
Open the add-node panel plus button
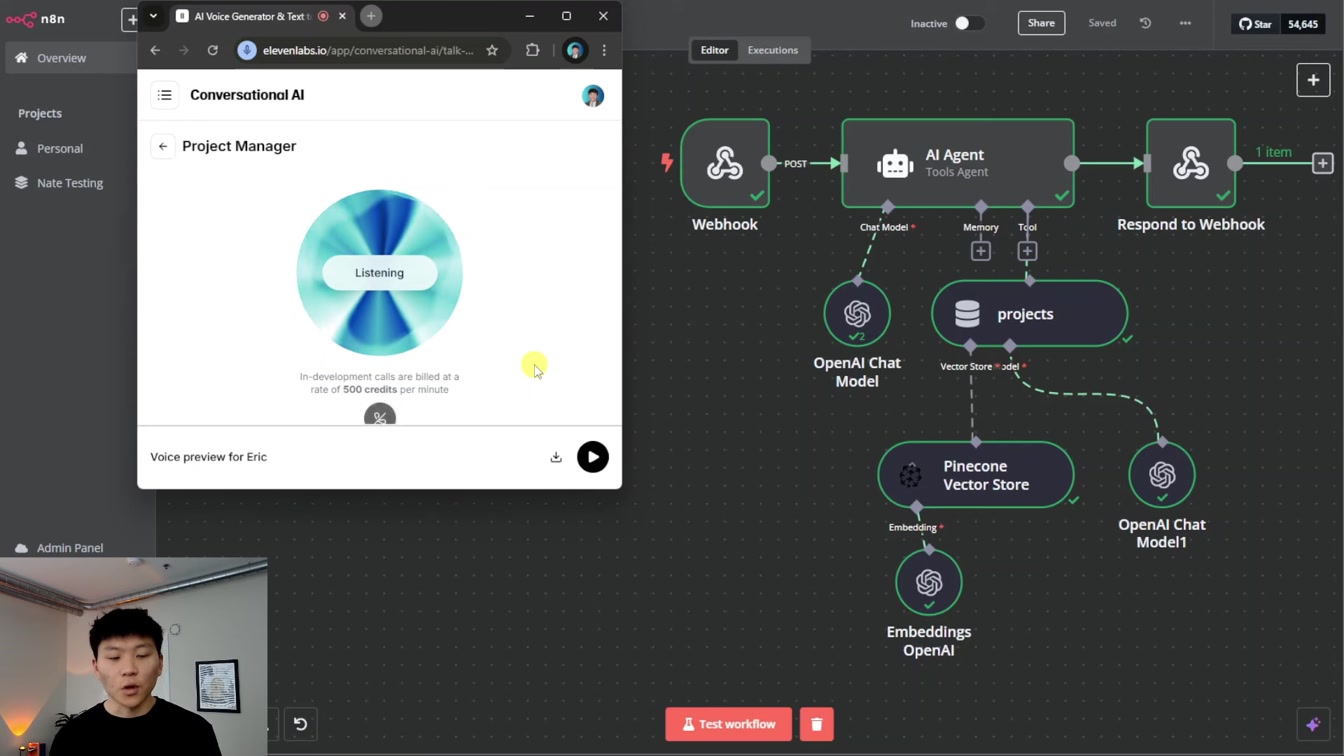(x=1313, y=80)
